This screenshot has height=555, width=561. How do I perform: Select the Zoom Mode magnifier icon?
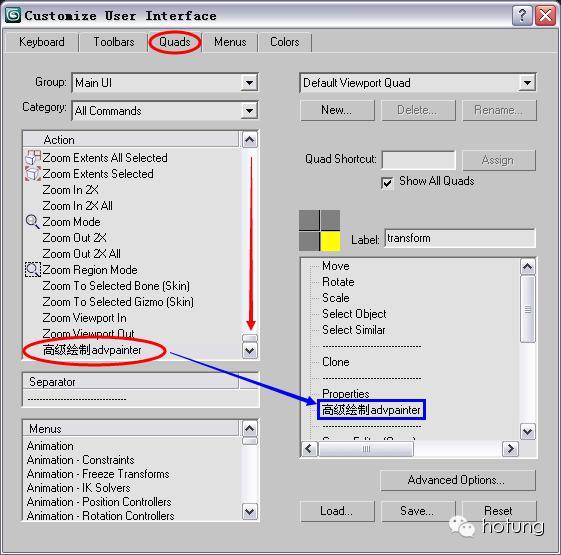[33, 222]
